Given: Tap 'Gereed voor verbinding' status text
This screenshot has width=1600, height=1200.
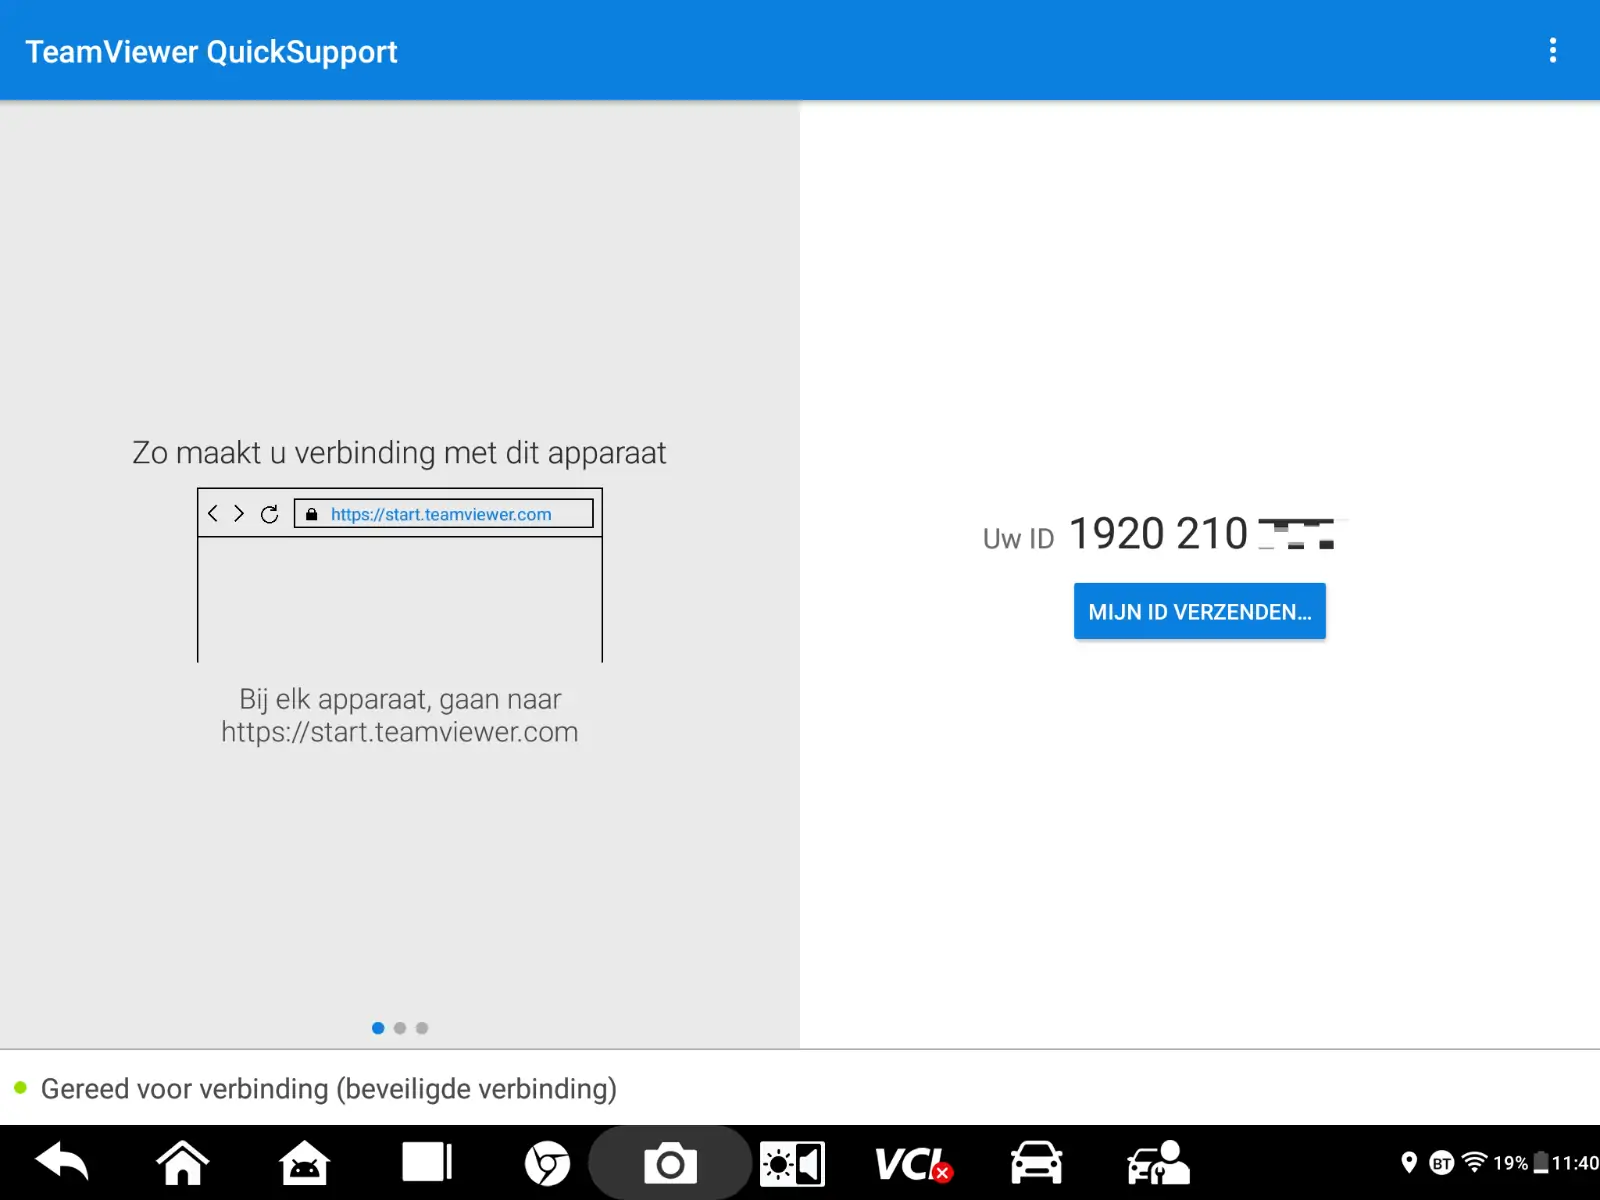Looking at the screenshot, I should point(328,1088).
